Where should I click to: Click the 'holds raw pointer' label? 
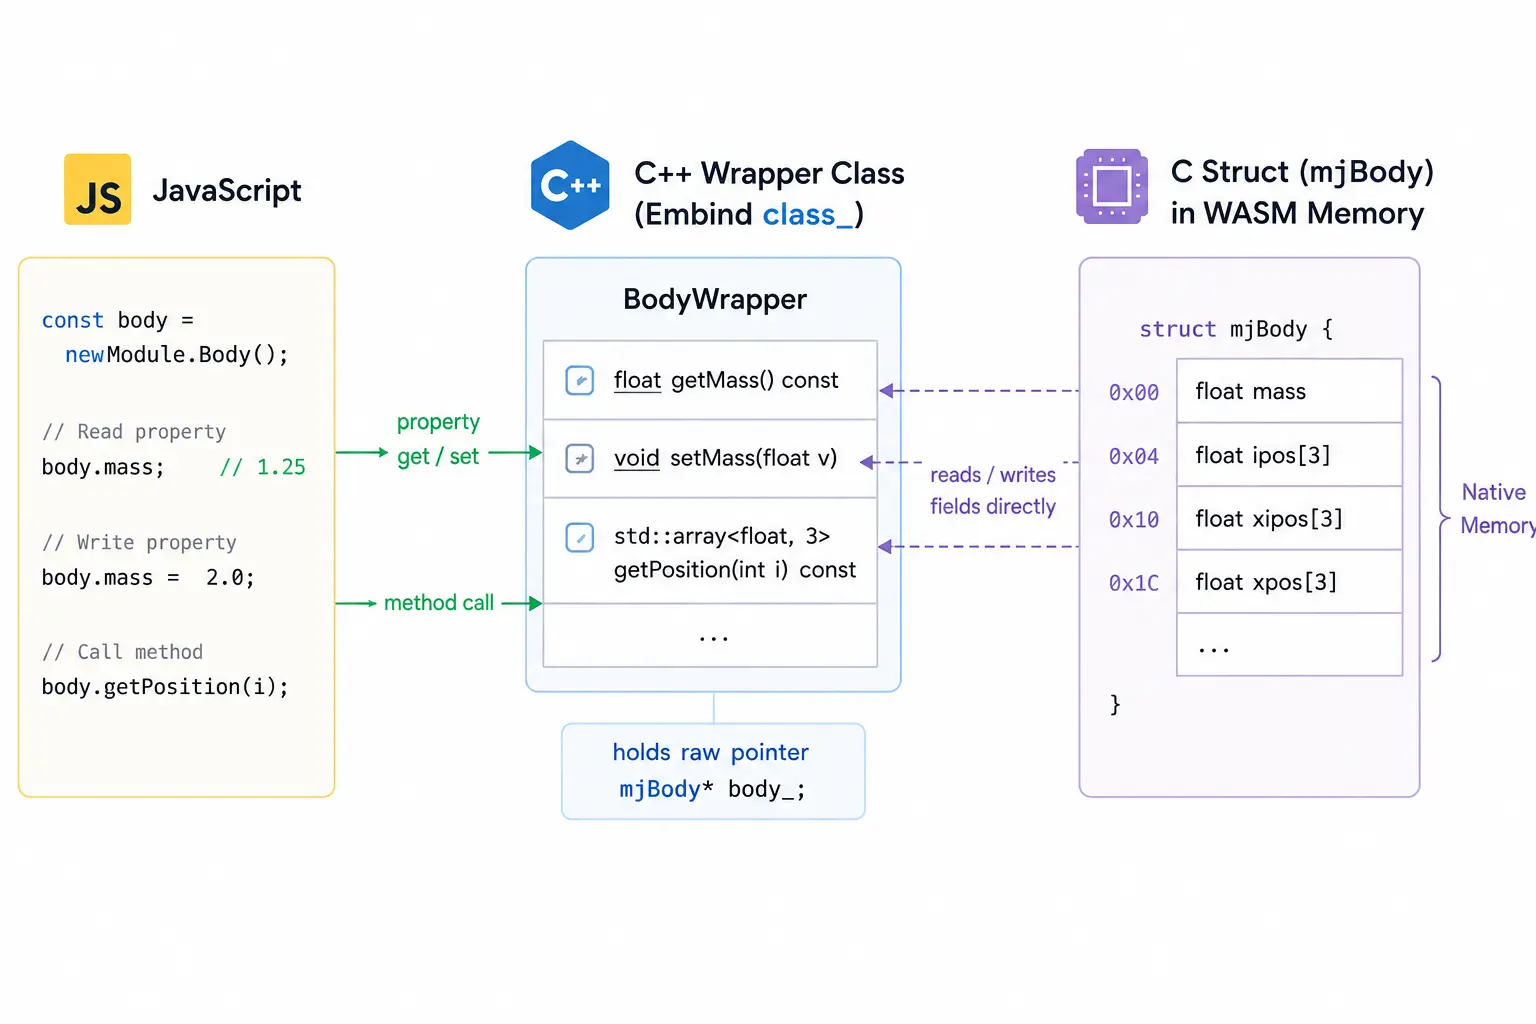pos(710,752)
